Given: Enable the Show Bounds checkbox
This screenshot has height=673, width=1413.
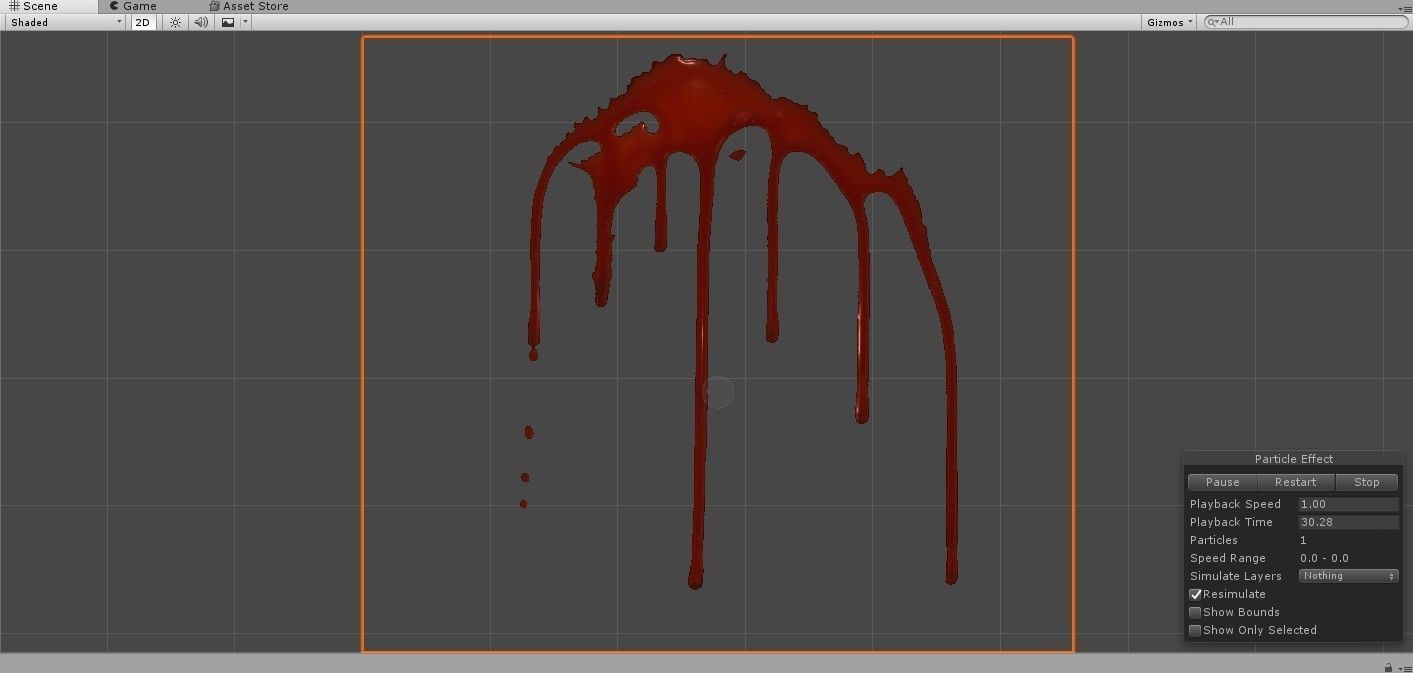Looking at the screenshot, I should click(x=1195, y=612).
